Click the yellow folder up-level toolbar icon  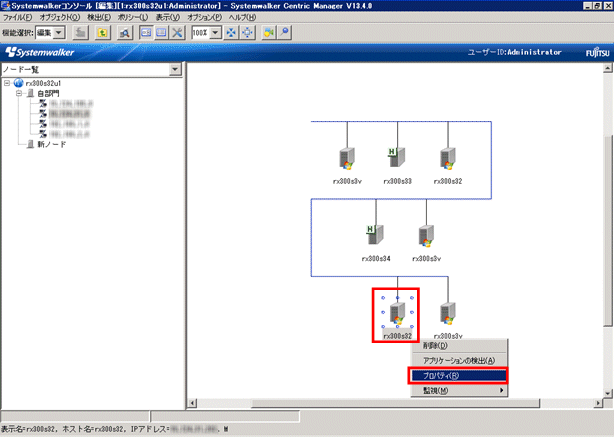[x=103, y=33]
